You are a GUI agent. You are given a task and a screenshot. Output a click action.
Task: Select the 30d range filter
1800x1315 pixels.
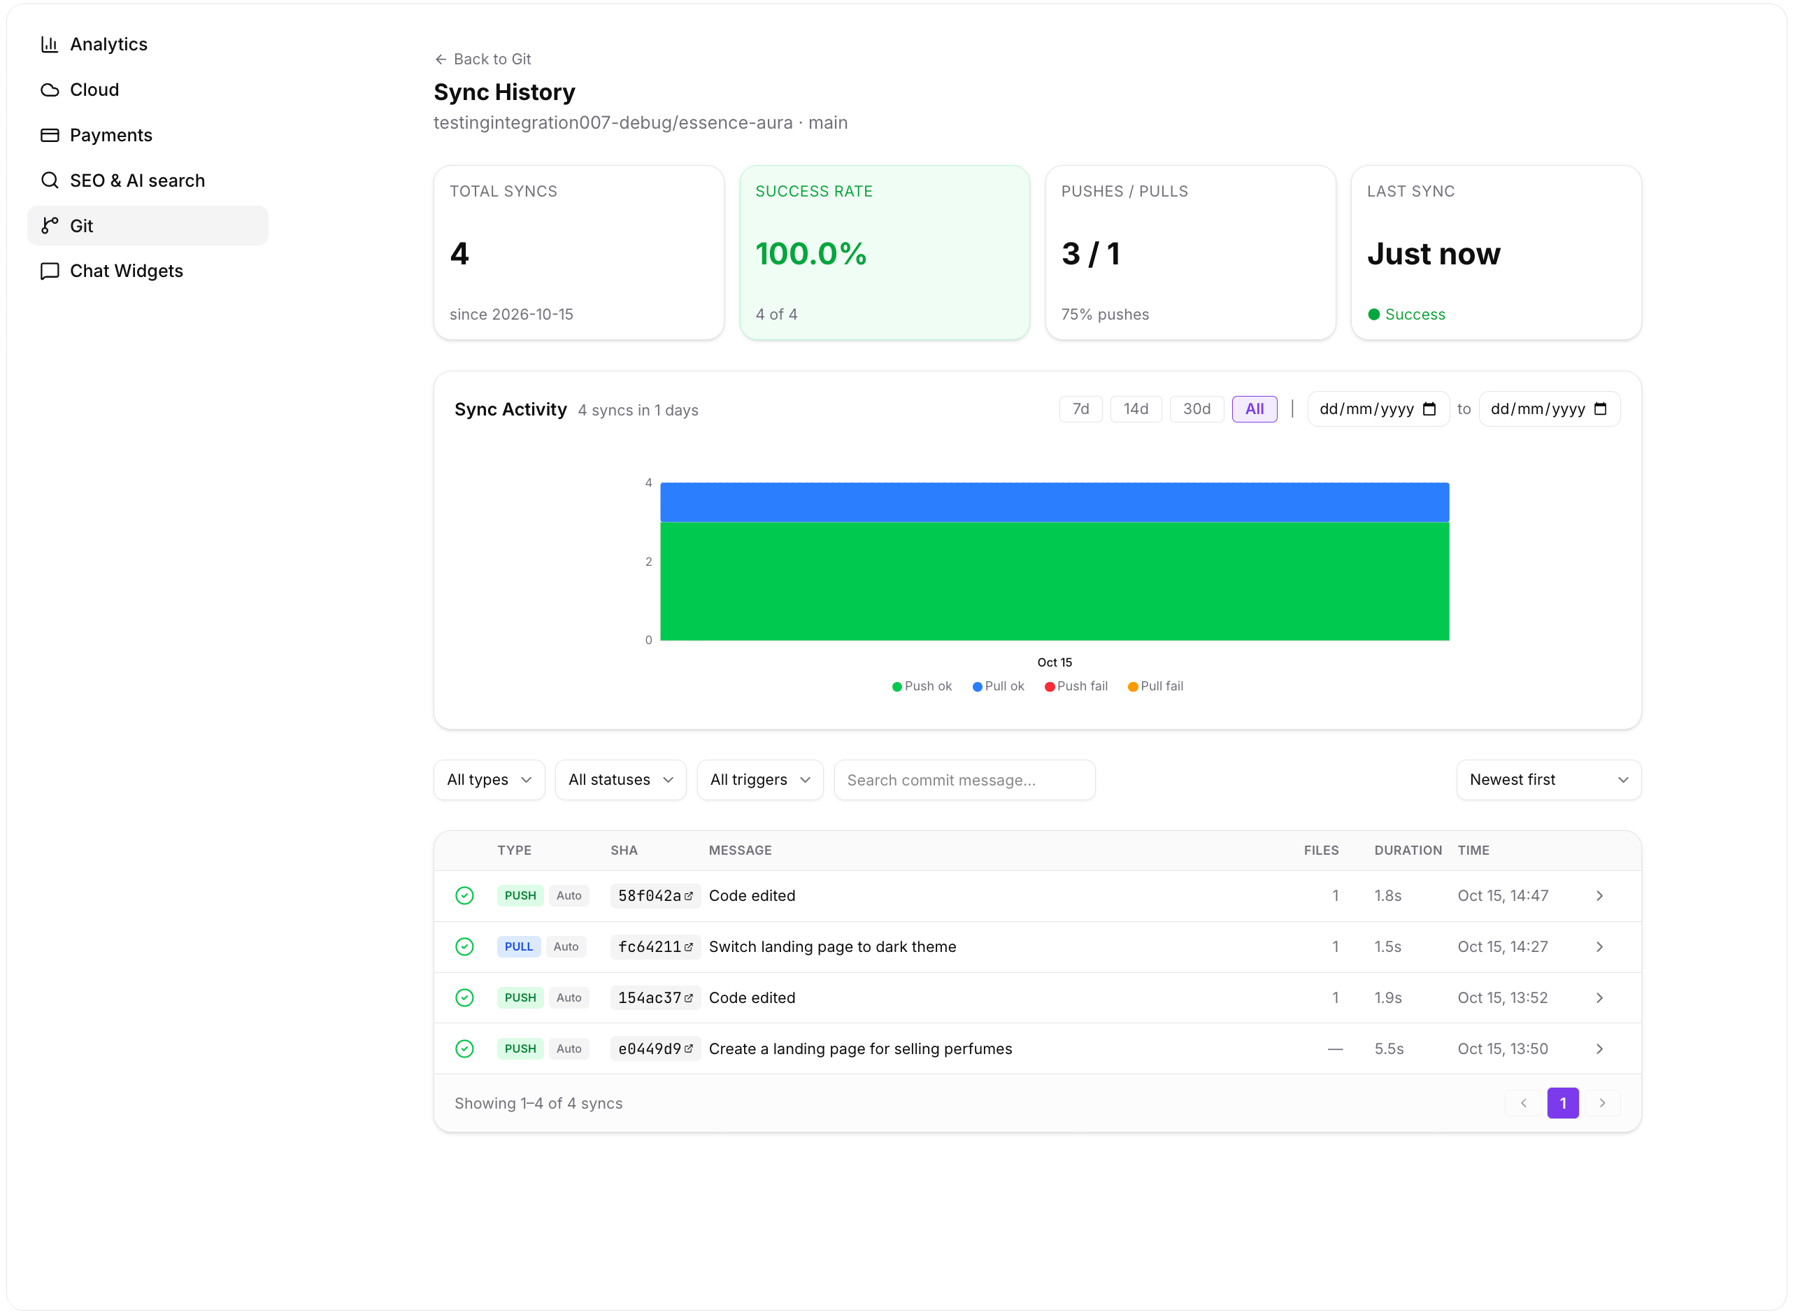1196,409
